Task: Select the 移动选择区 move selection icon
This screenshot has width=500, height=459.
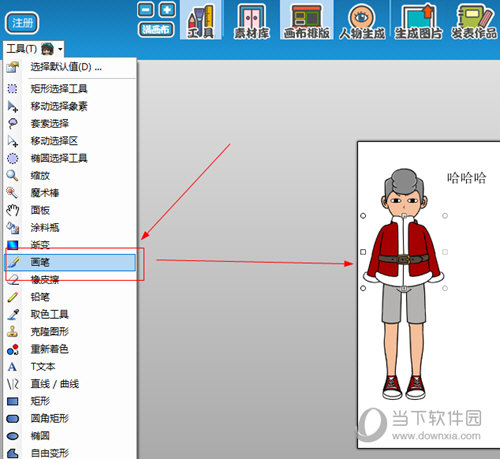Action: (x=13, y=141)
